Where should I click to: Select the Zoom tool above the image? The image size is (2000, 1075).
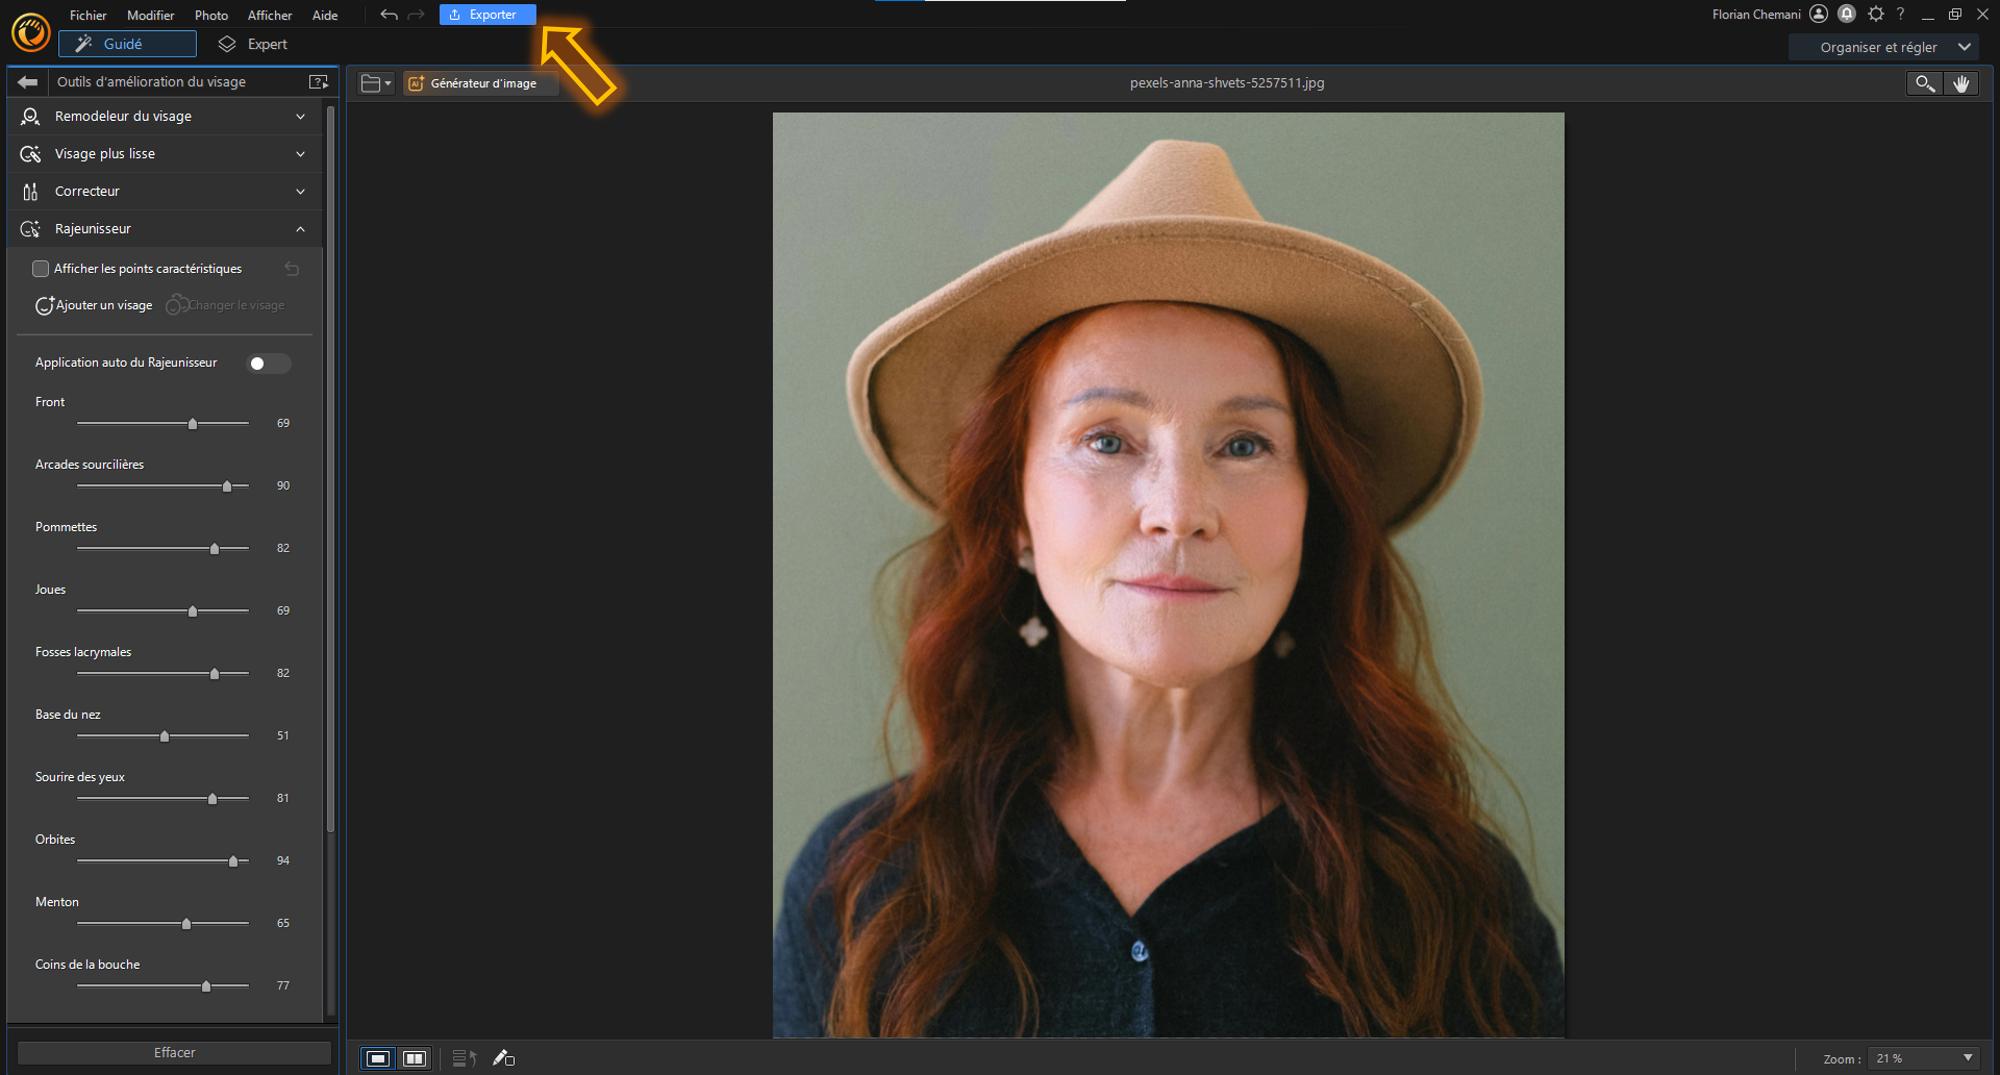1924,83
